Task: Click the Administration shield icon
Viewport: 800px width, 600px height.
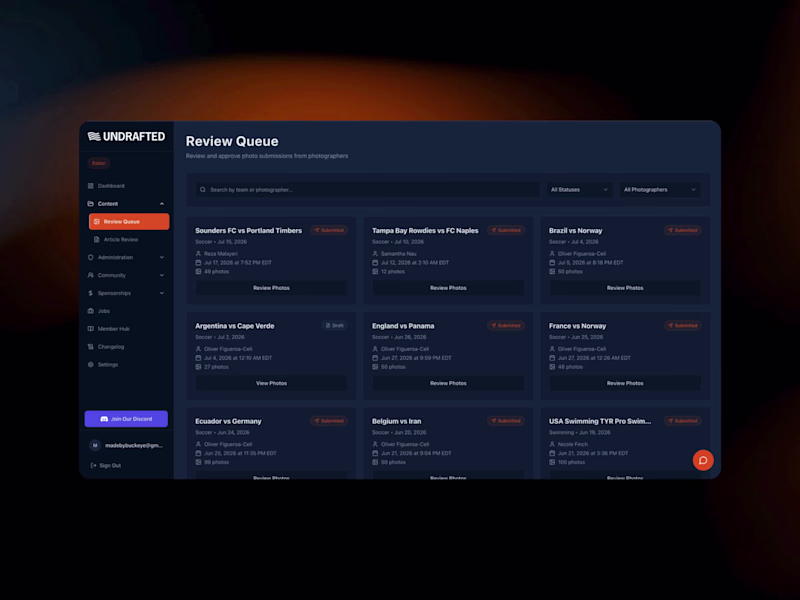Action: click(x=91, y=257)
